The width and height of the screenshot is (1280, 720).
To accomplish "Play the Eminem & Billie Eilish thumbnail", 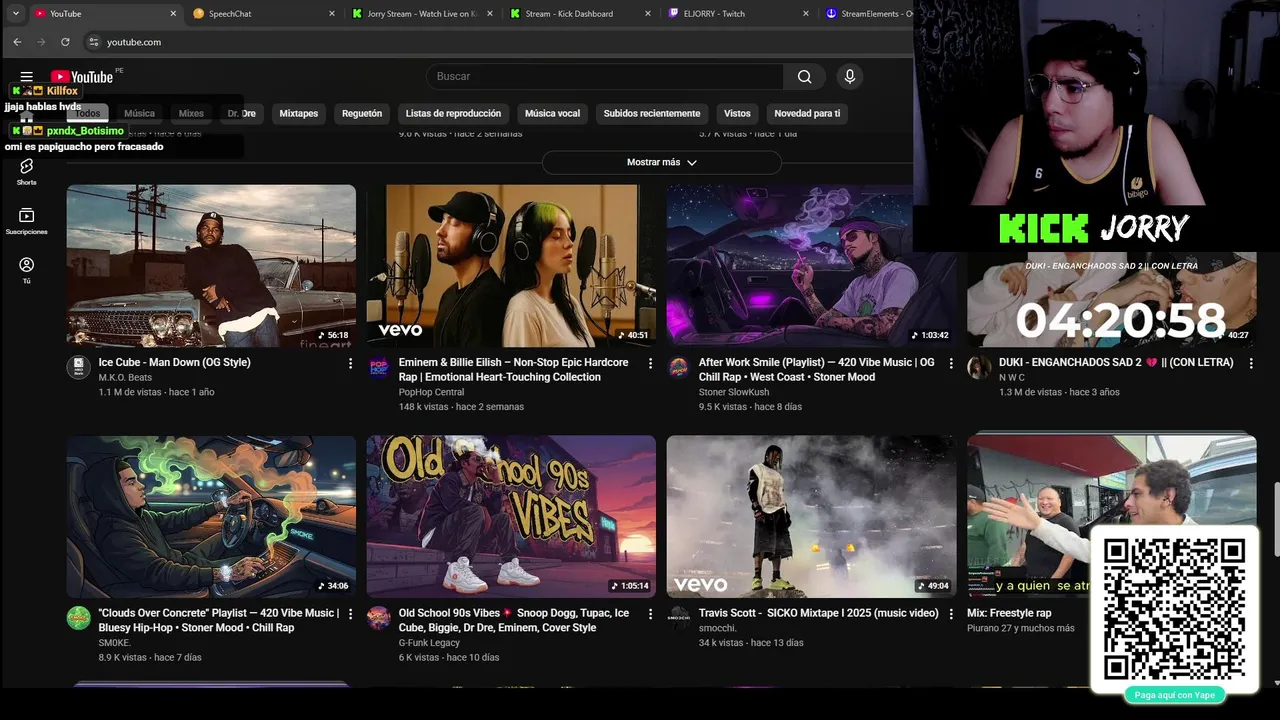I will click(x=511, y=266).
